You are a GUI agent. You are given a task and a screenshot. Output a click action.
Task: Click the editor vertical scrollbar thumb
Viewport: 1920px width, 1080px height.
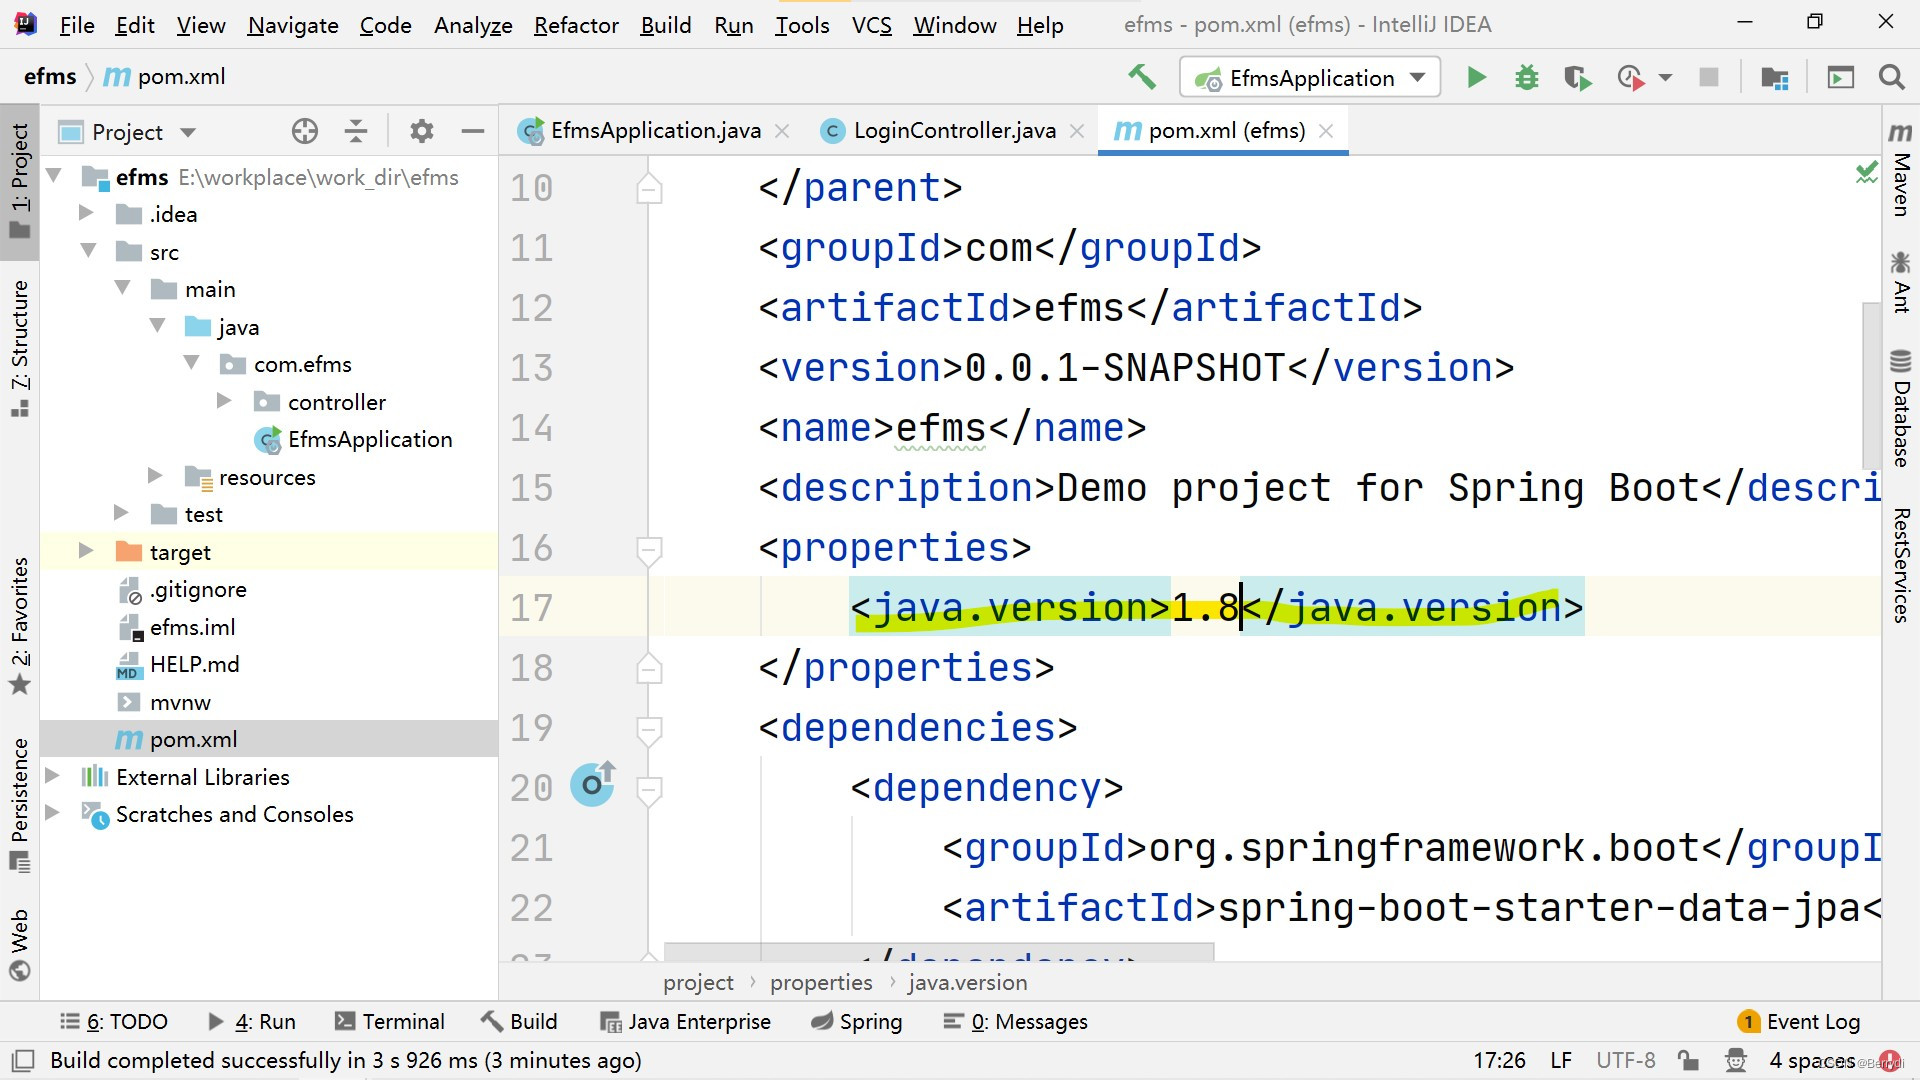click(1871, 385)
